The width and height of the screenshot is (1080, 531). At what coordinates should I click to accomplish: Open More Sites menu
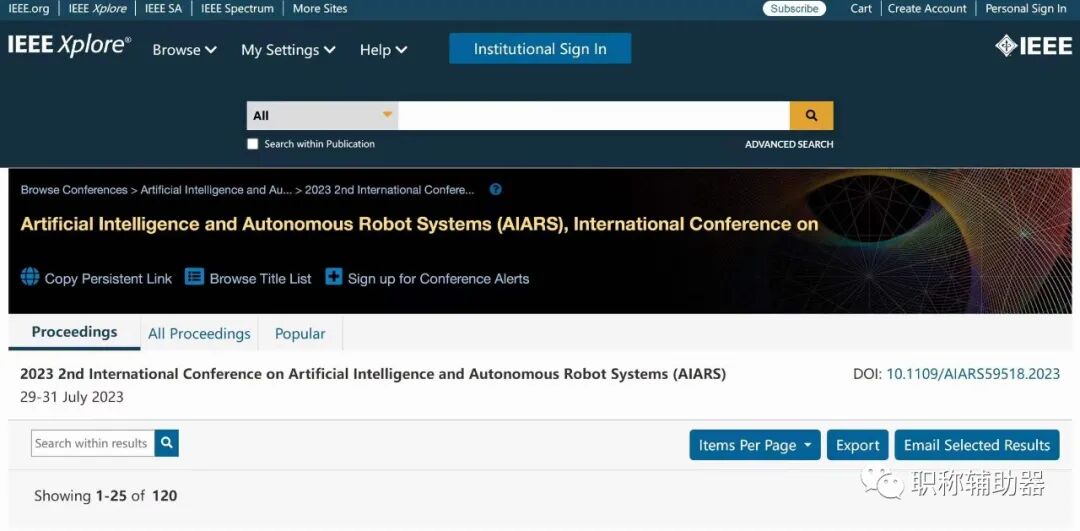tap(320, 8)
